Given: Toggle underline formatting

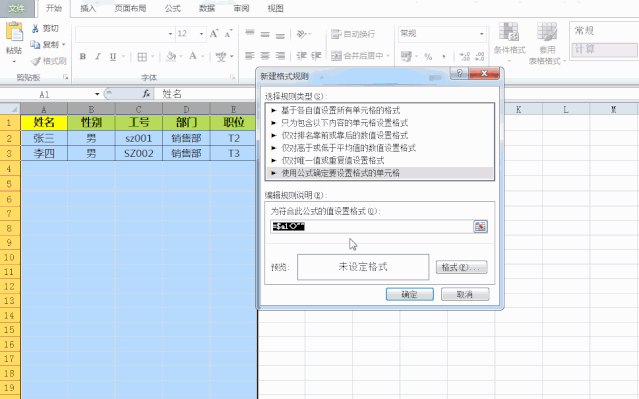Looking at the screenshot, I should [x=113, y=57].
